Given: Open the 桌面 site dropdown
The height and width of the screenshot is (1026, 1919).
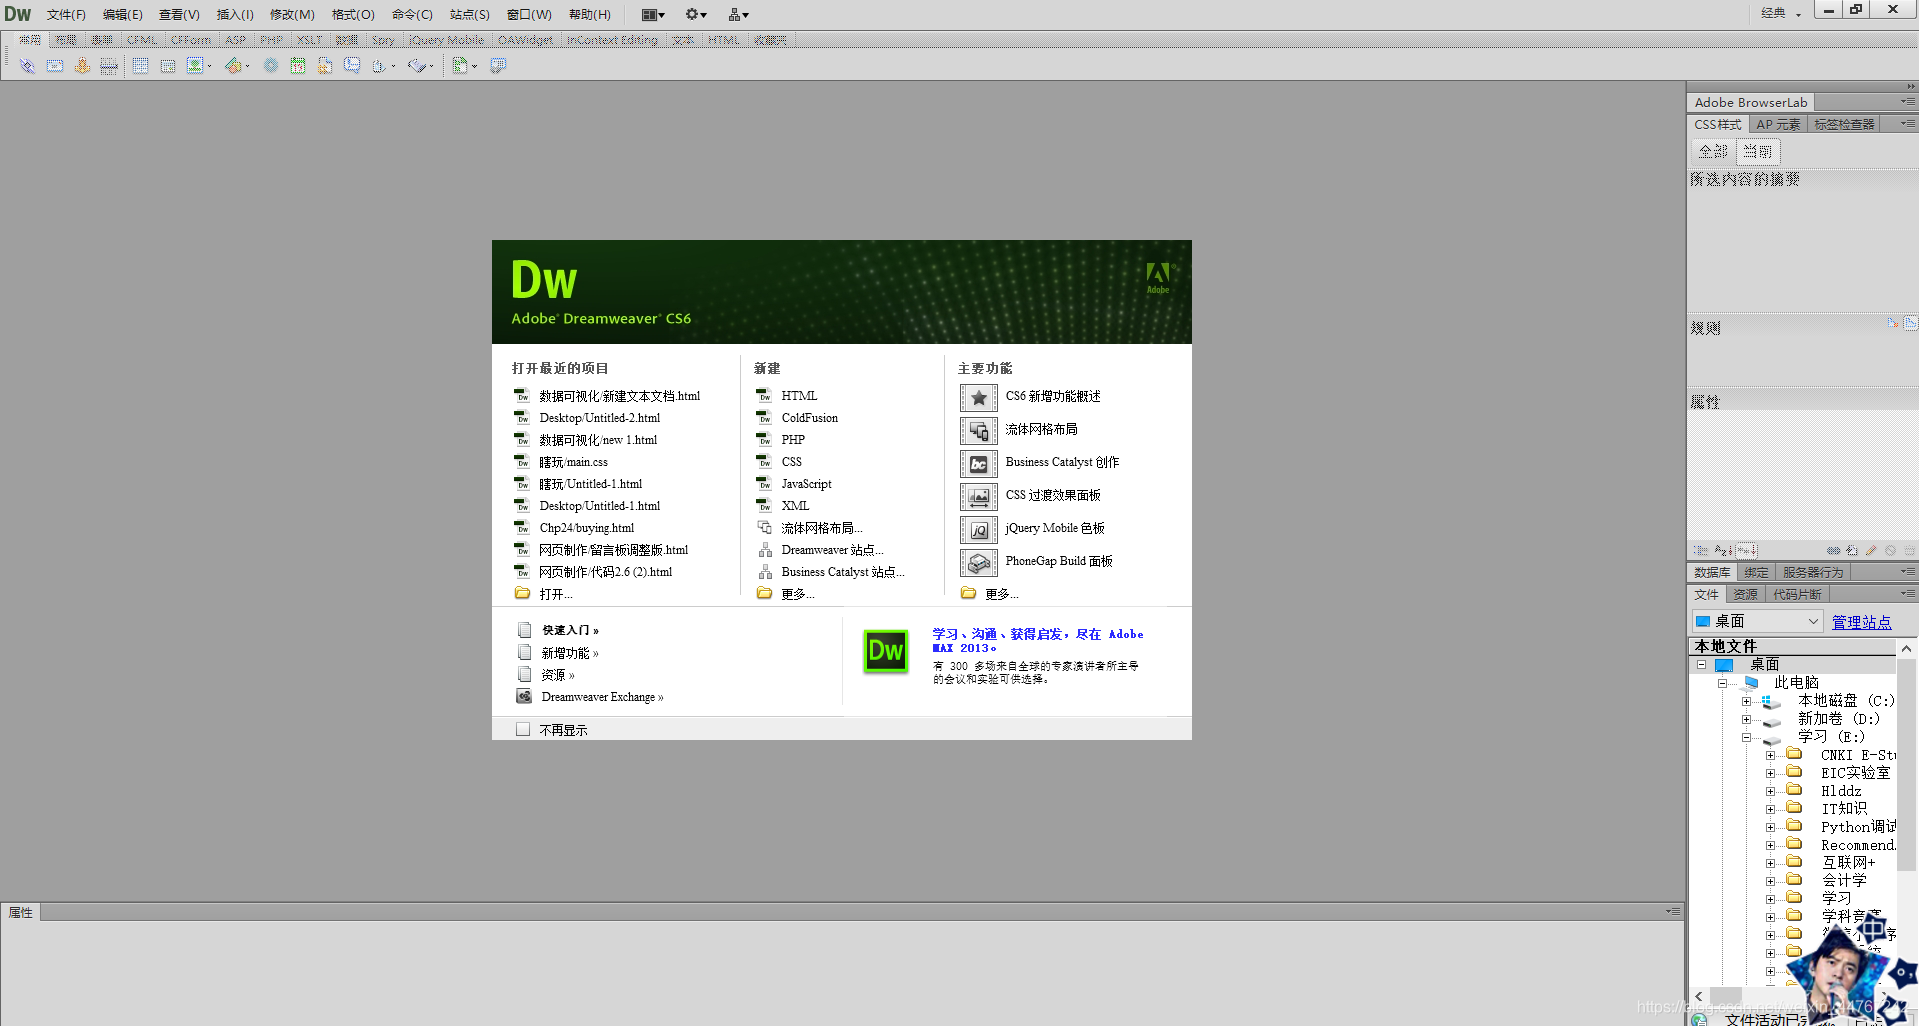Looking at the screenshot, I should tap(1757, 622).
